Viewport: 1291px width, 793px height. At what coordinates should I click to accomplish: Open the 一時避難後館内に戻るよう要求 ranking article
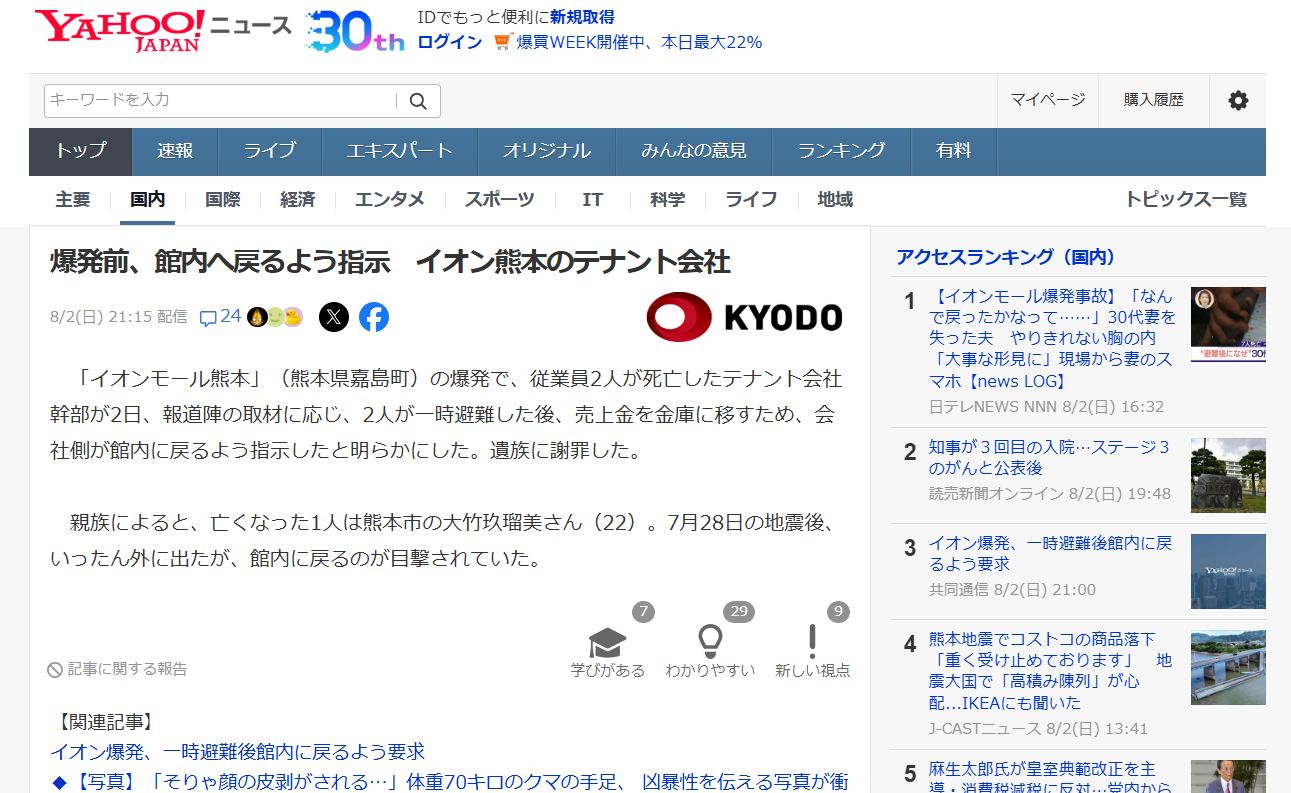pos(1050,554)
